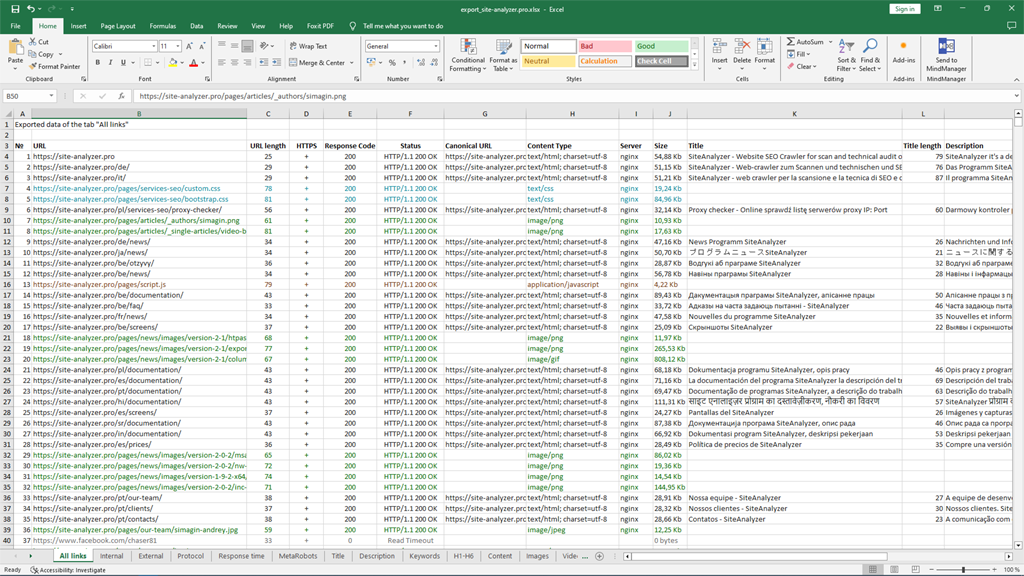Click the Increase Decimal icon
Image resolution: width=1024 pixels, height=576 pixels.
[x=421, y=63]
